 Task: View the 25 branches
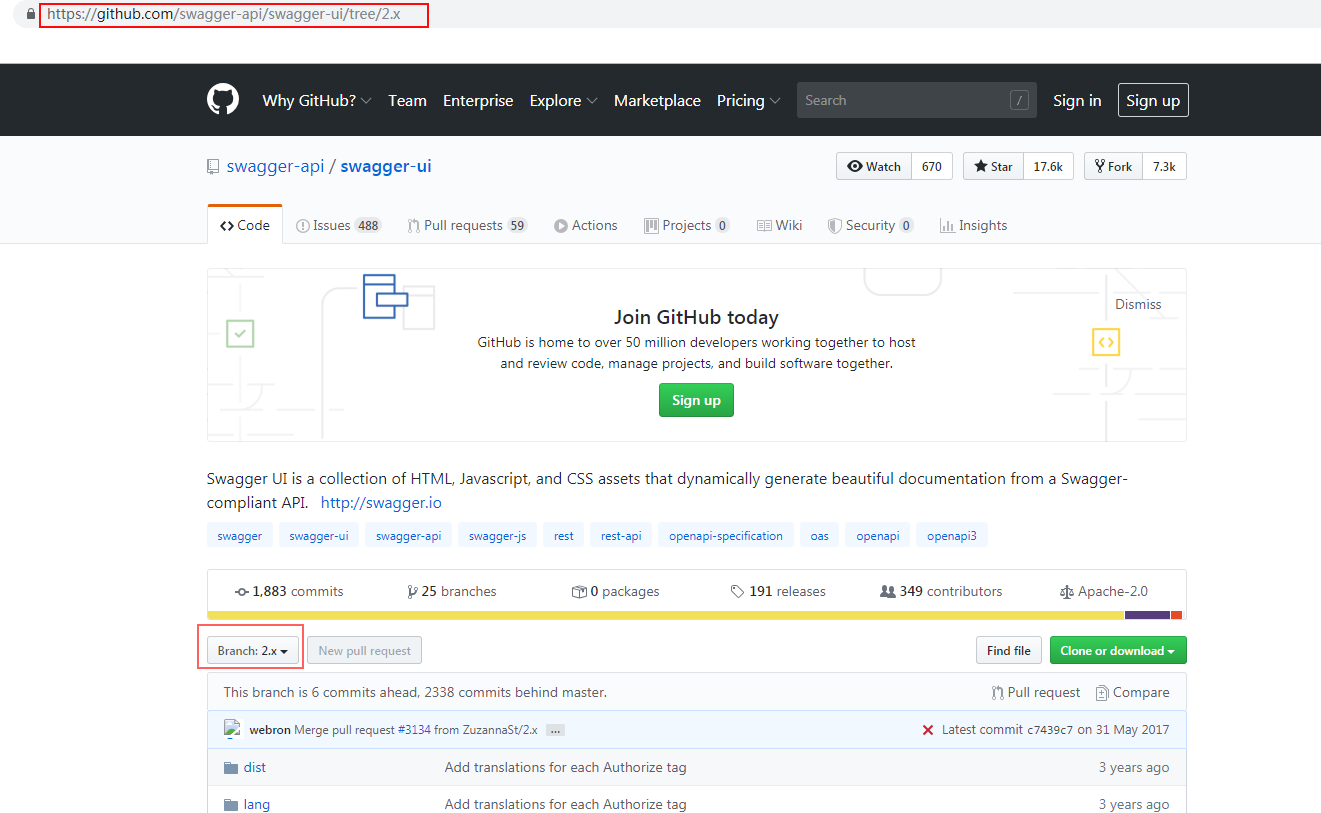pyautogui.click(x=452, y=591)
